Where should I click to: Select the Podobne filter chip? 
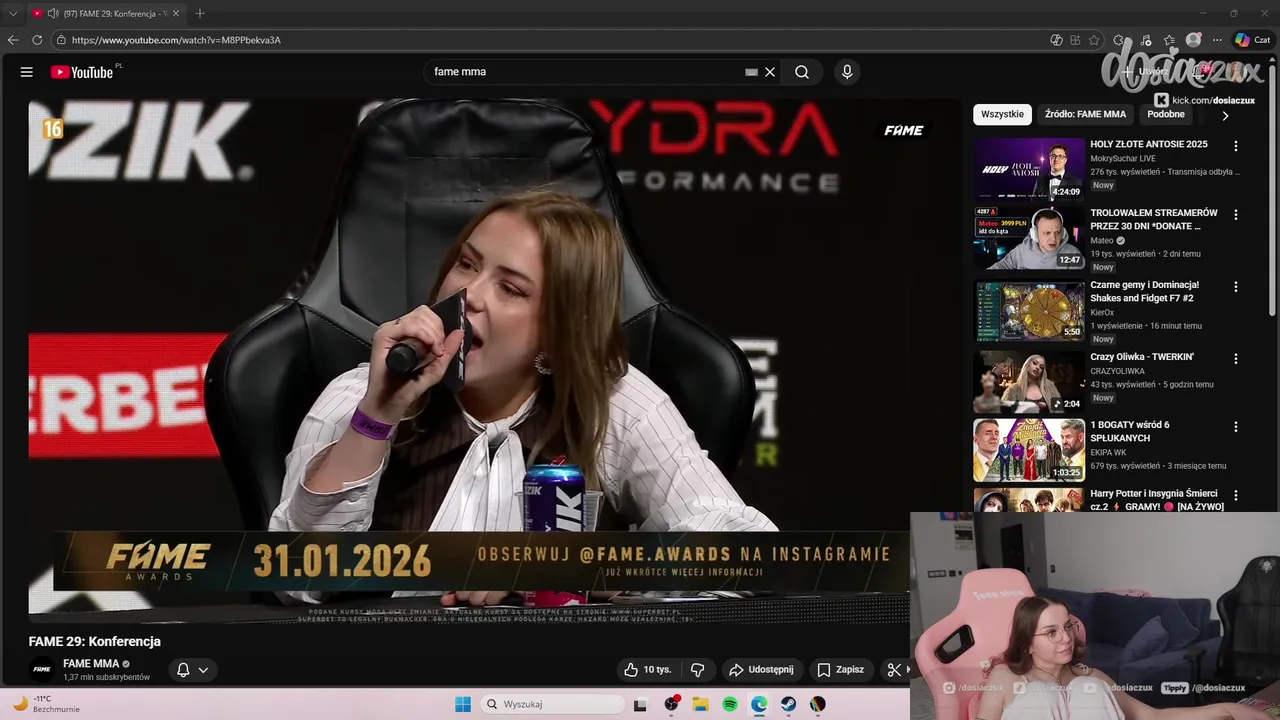point(1166,114)
